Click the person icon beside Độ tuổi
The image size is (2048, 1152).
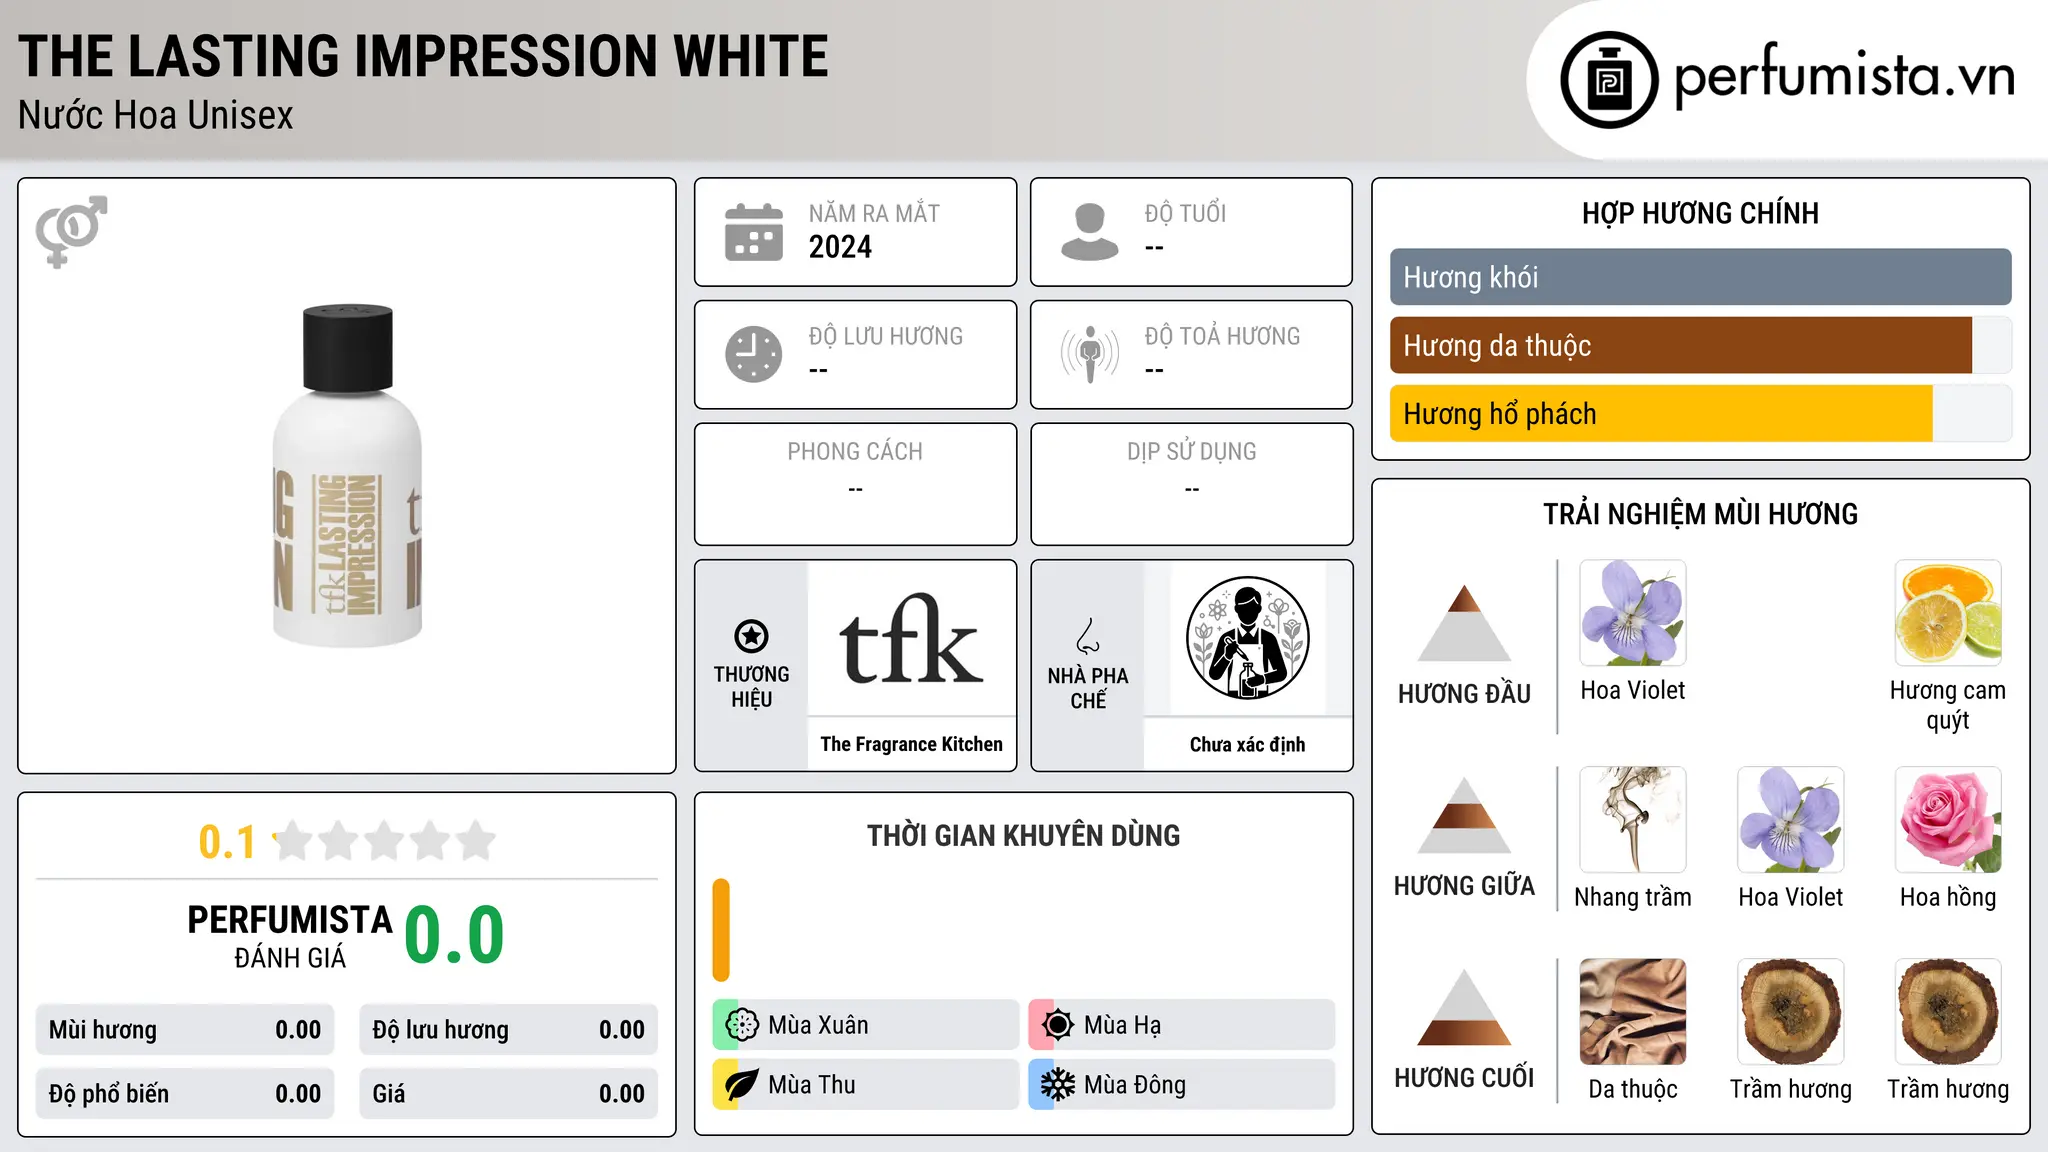point(1090,232)
